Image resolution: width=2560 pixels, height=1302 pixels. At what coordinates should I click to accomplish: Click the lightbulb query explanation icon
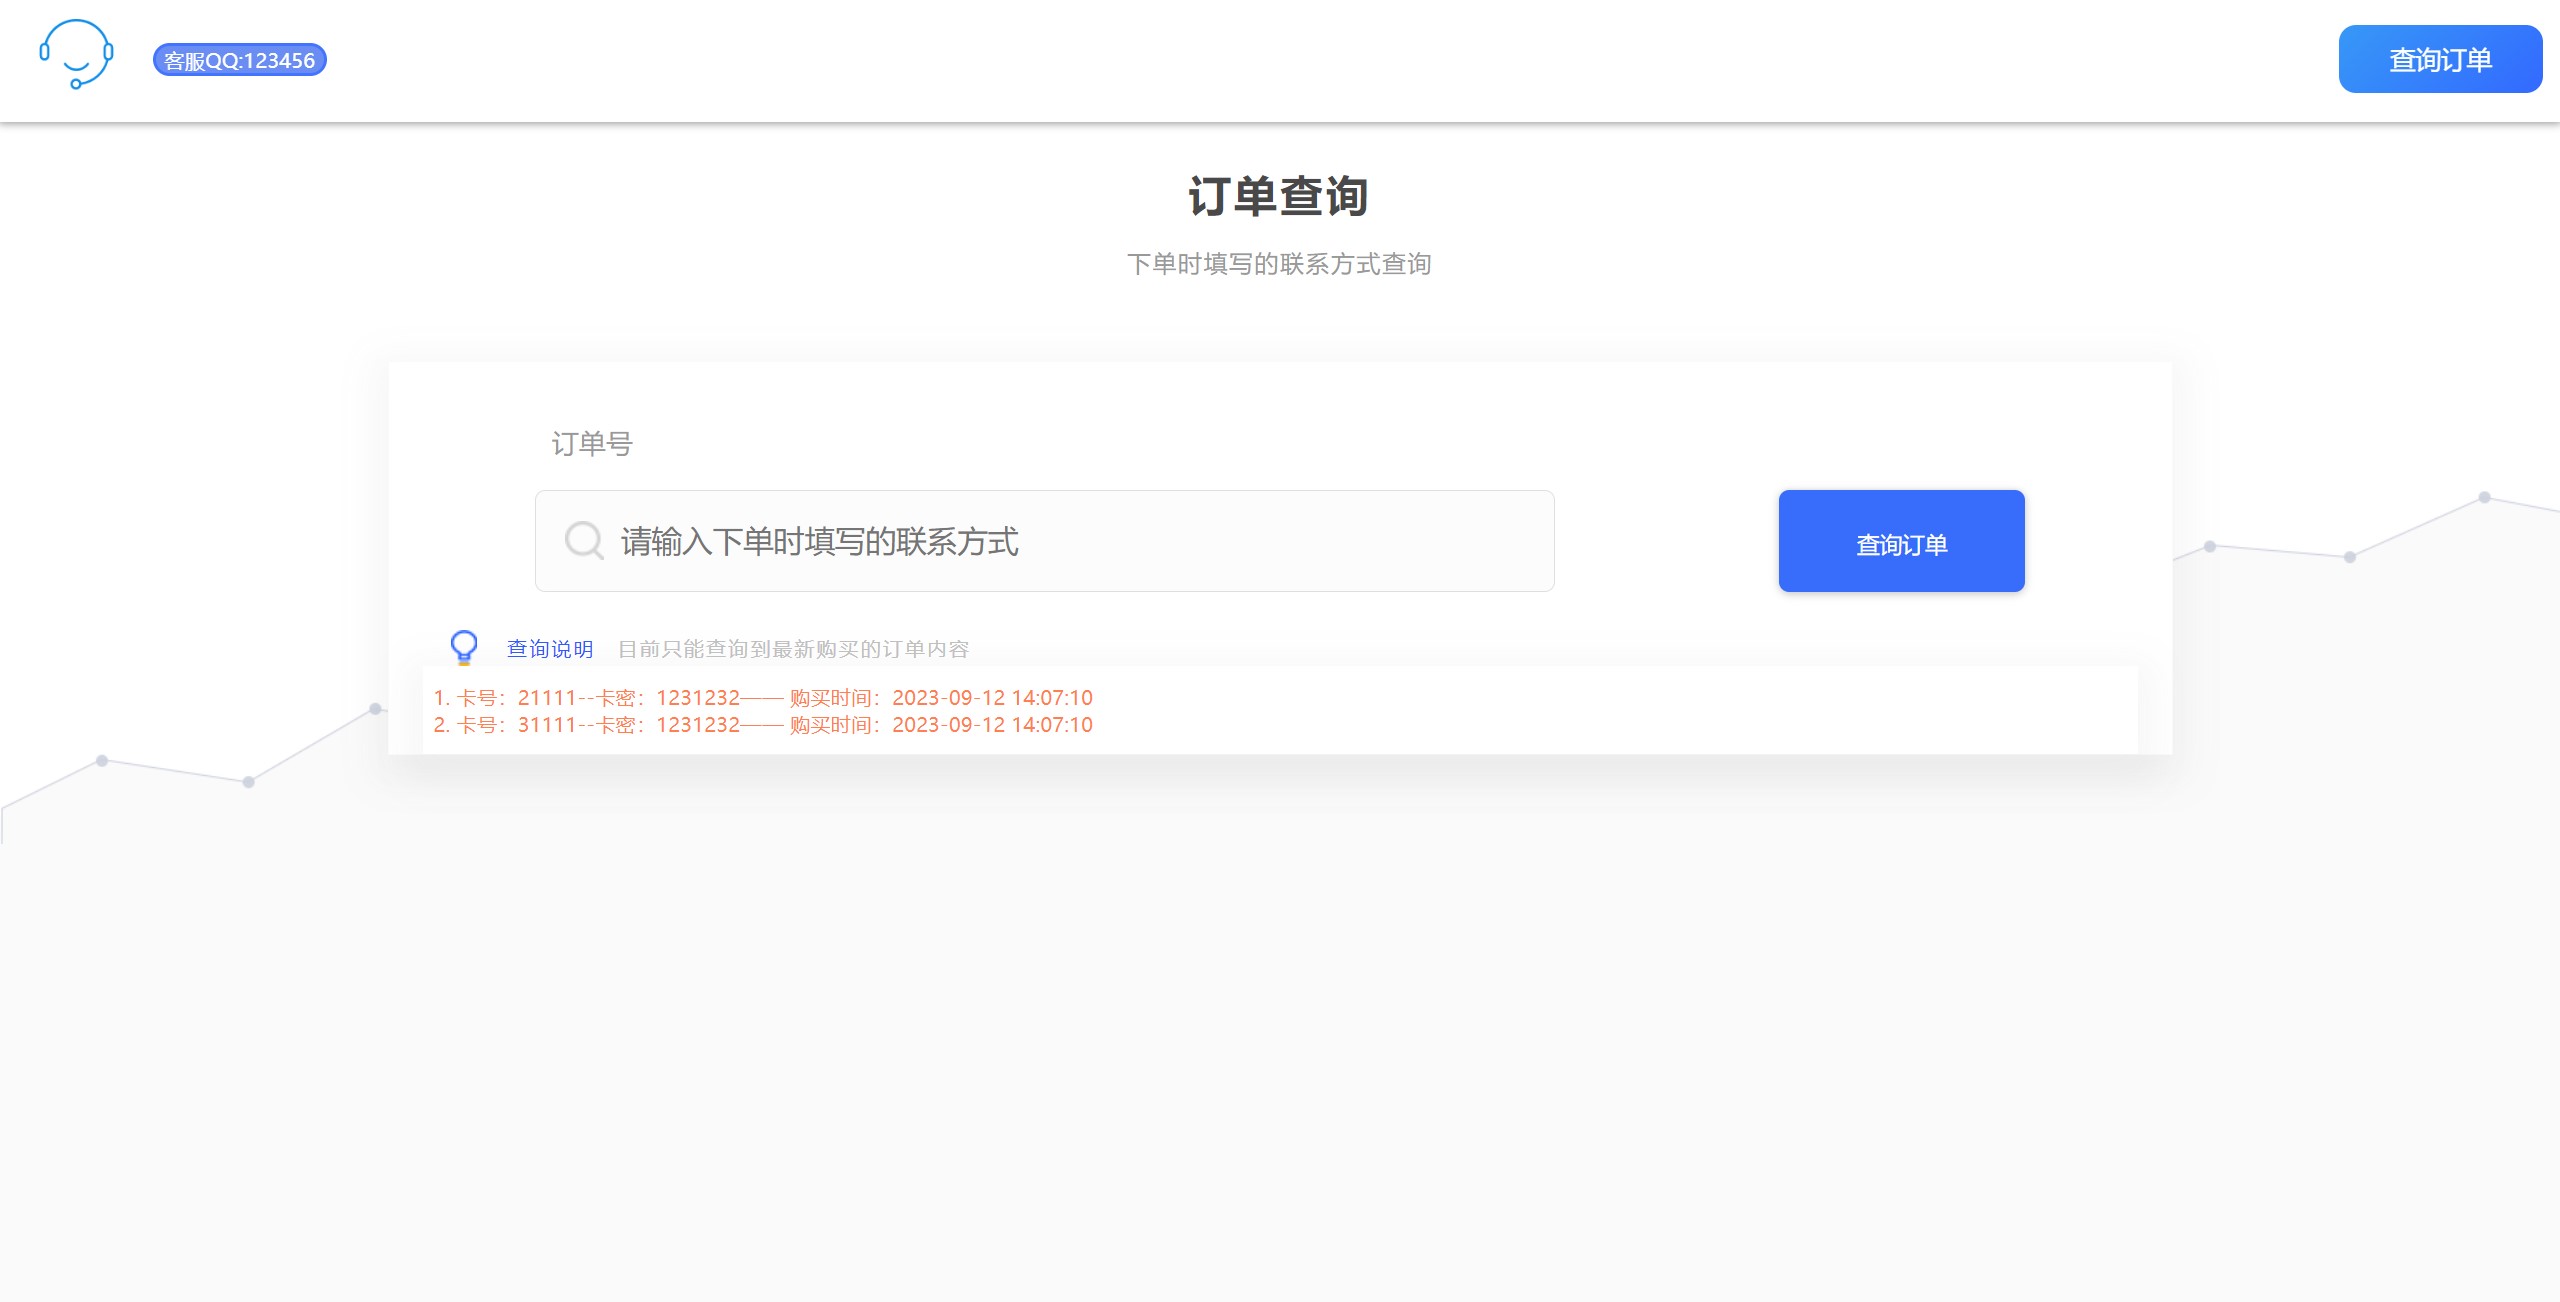[460, 646]
